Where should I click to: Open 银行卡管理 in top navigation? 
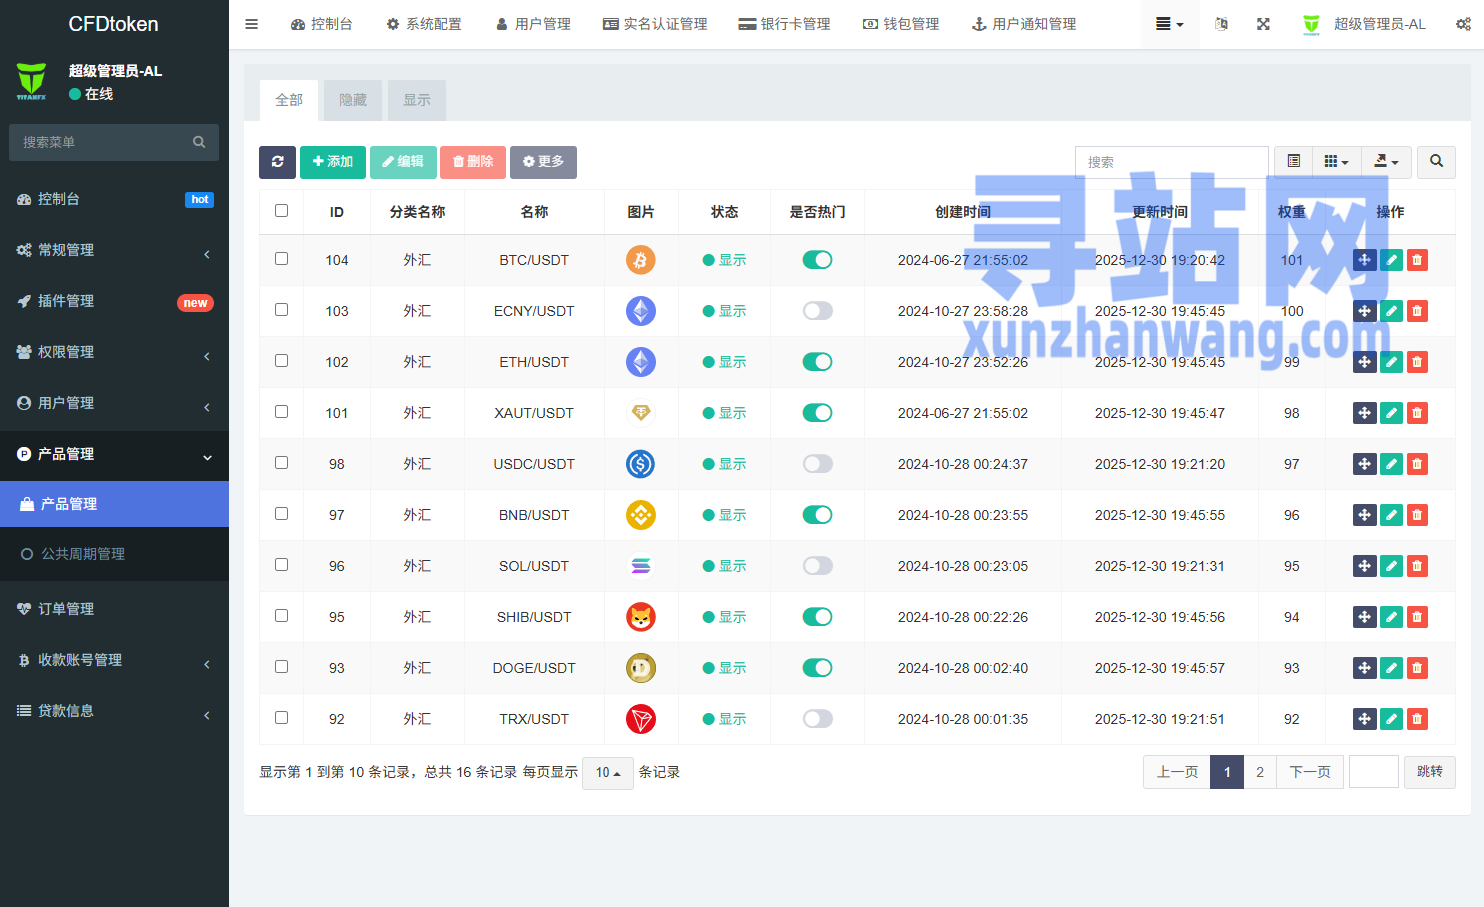click(785, 24)
